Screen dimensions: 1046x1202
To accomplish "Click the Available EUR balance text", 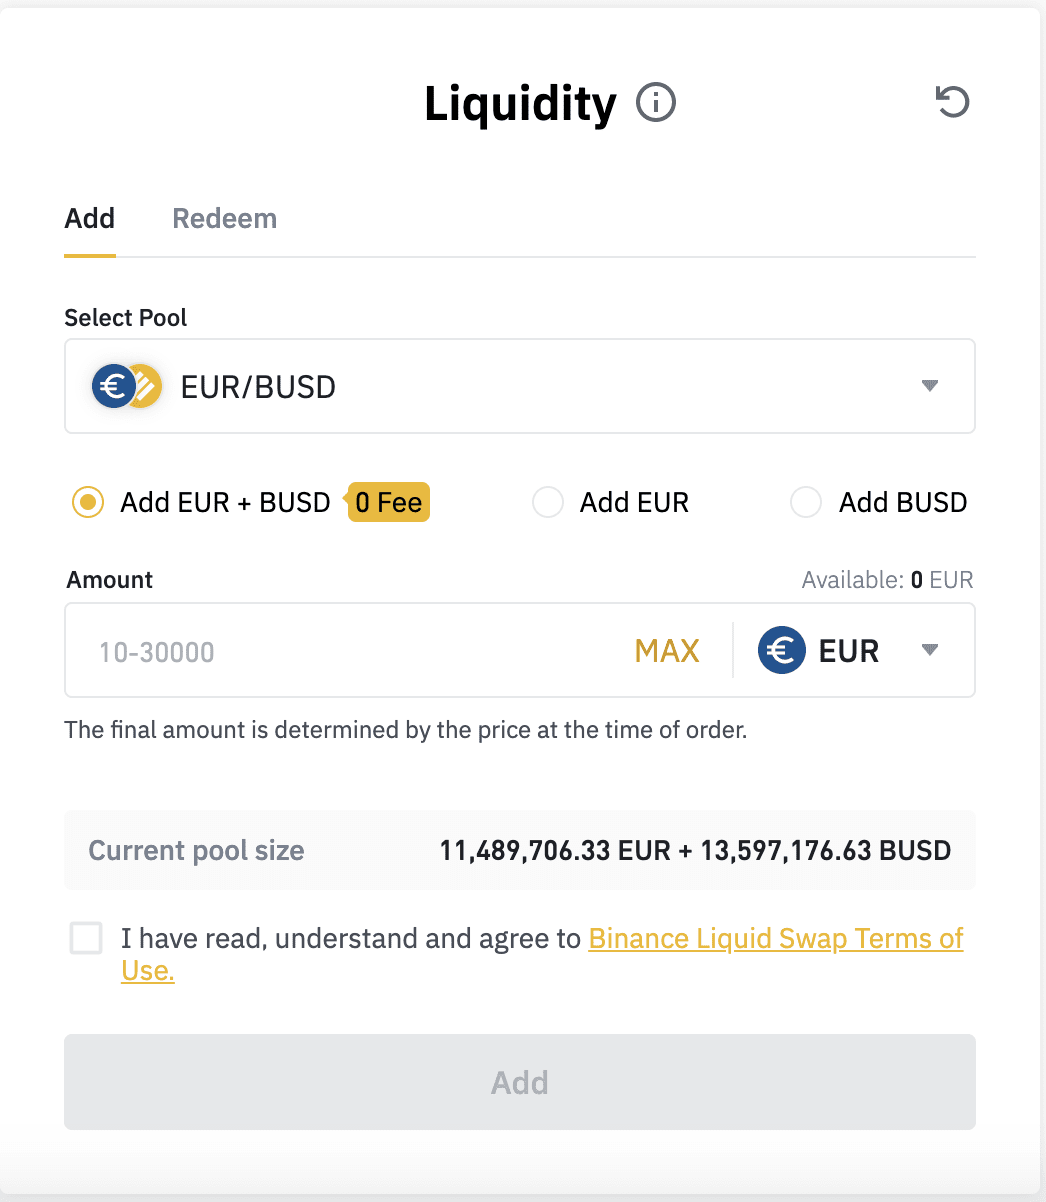I will tap(887, 580).
